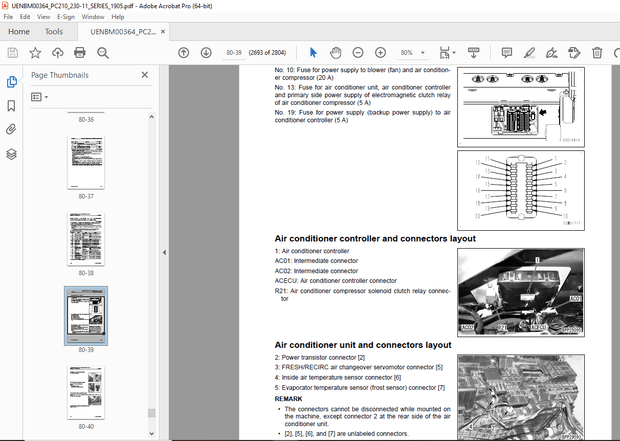
Task: Click the air conditioner unit connectors photo
Action: point(521,397)
